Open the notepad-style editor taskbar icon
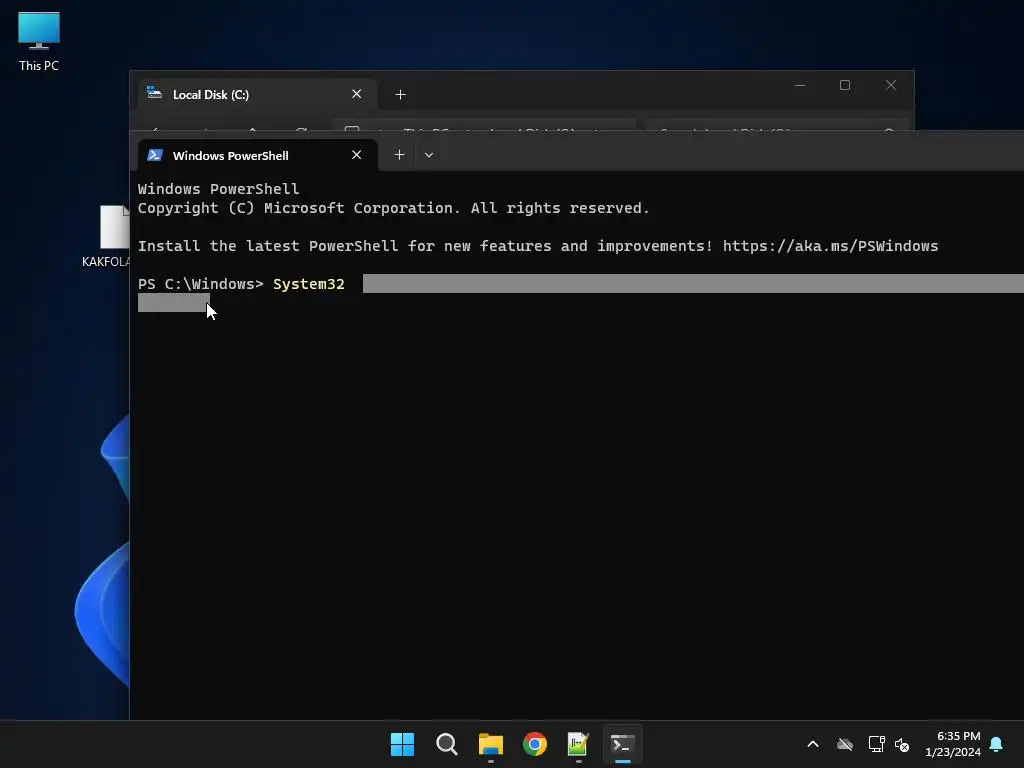The image size is (1024, 768). (579, 744)
